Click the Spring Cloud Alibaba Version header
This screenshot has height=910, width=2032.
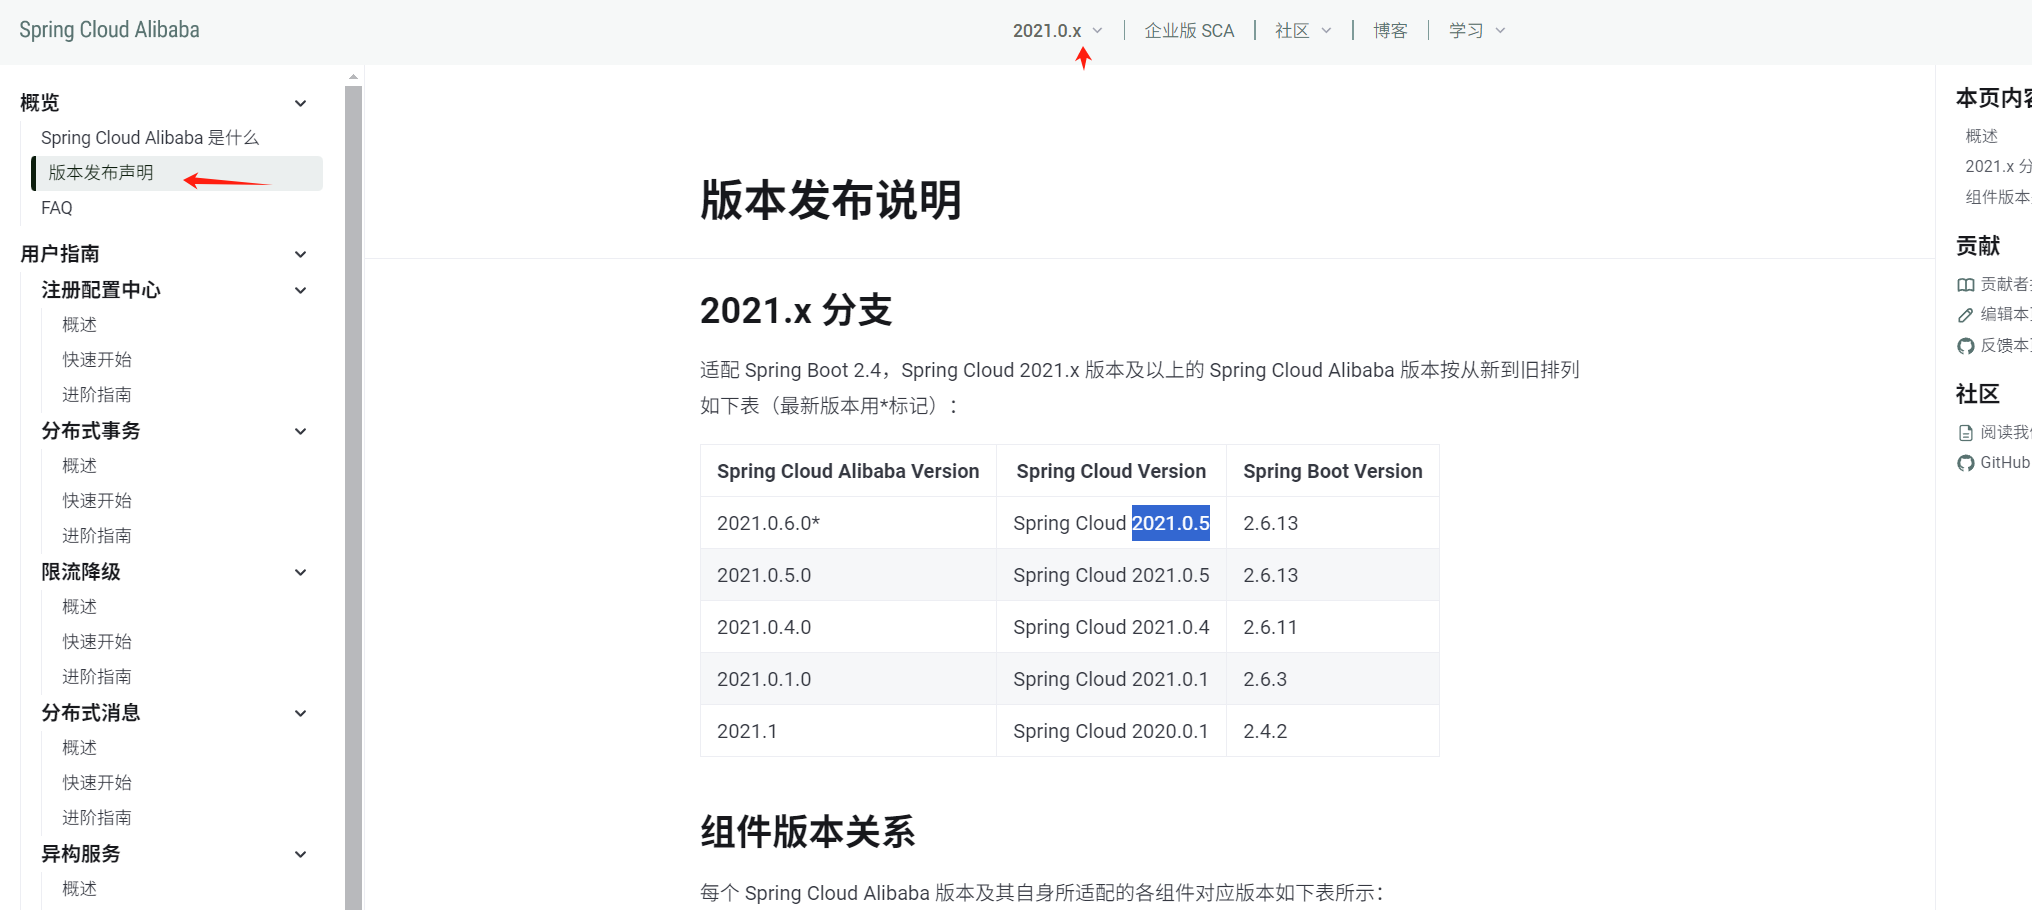tap(848, 471)
